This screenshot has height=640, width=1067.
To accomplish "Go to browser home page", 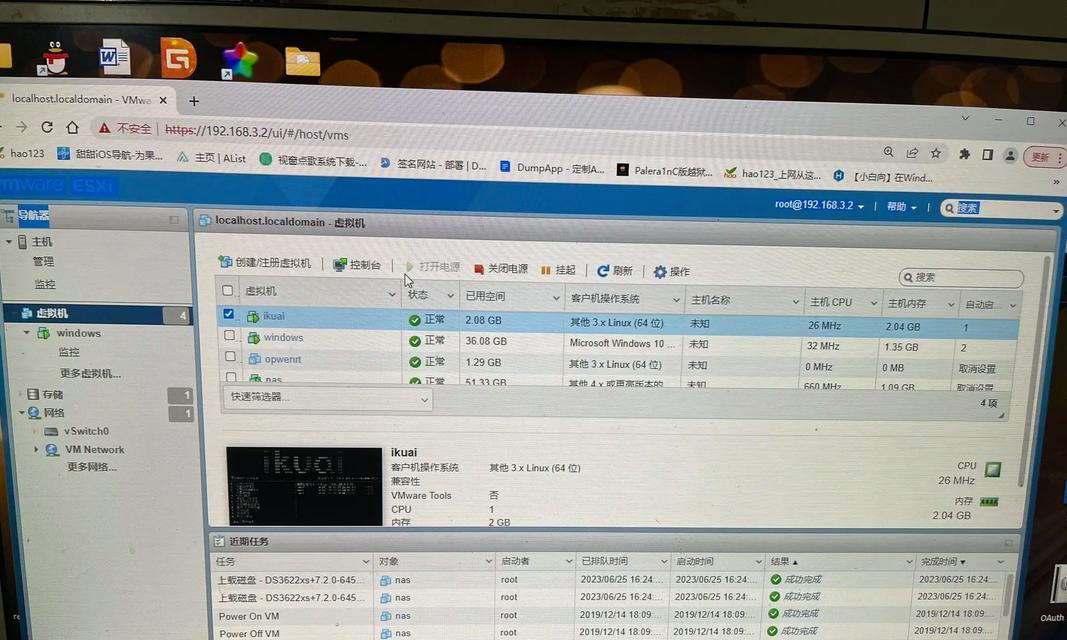I will click(x=72, y=127).
